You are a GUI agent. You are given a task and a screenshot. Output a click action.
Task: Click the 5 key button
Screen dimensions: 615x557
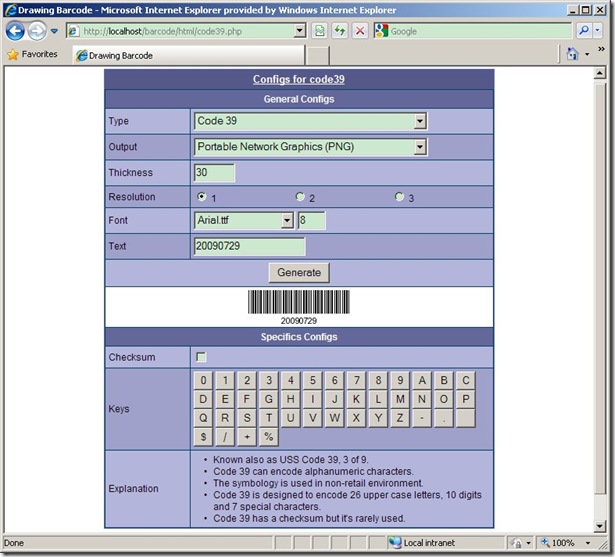(x=313, y=380)
